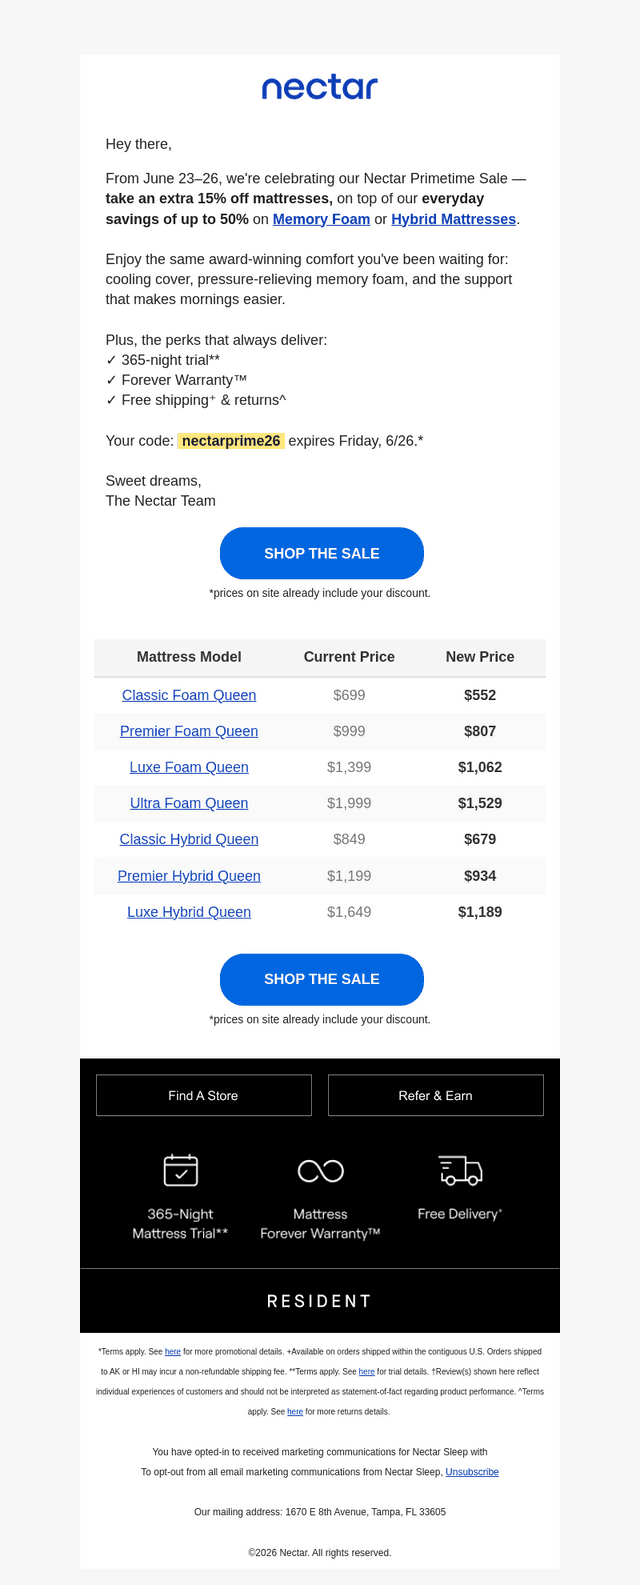Open the Classic Foam Queen link

(x=189, y=695)
